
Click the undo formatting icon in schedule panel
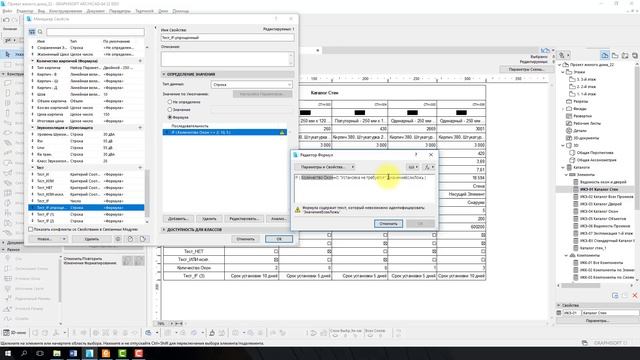click(128, 260)
